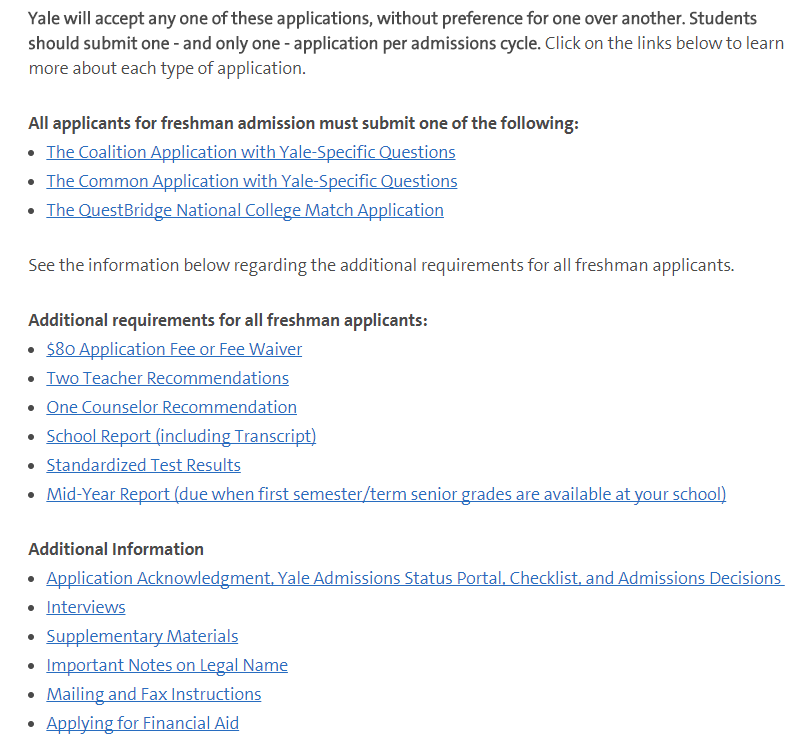The image size is (800, 752).
Task: Click the Mid-Year Report link
Action: pos(386,495)
